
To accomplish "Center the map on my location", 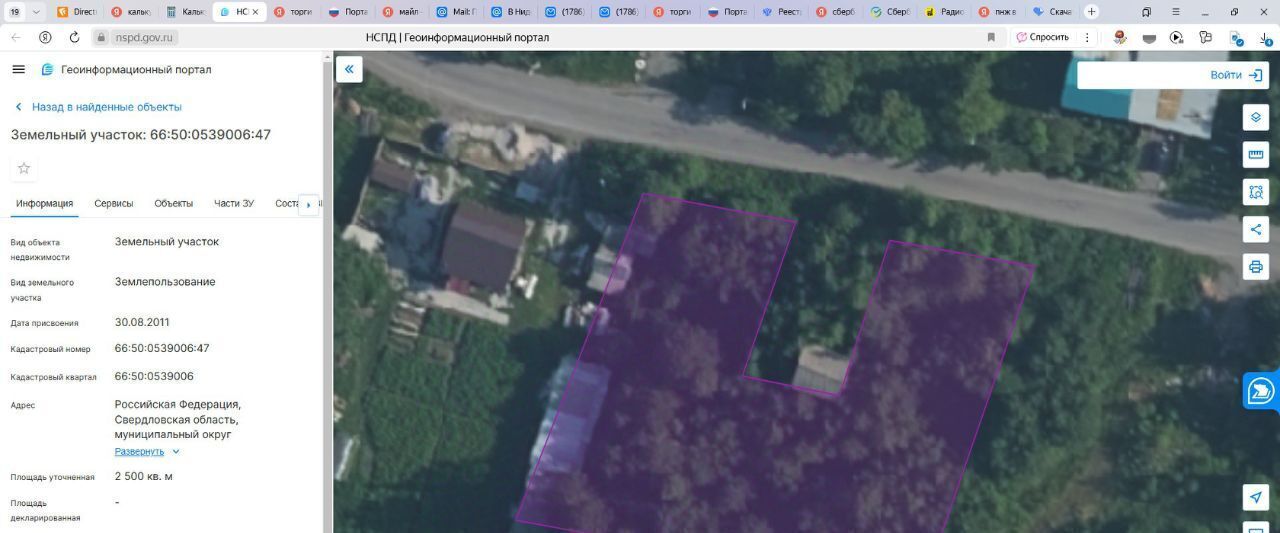I will pyautogui.click(x=1256, y=497).
